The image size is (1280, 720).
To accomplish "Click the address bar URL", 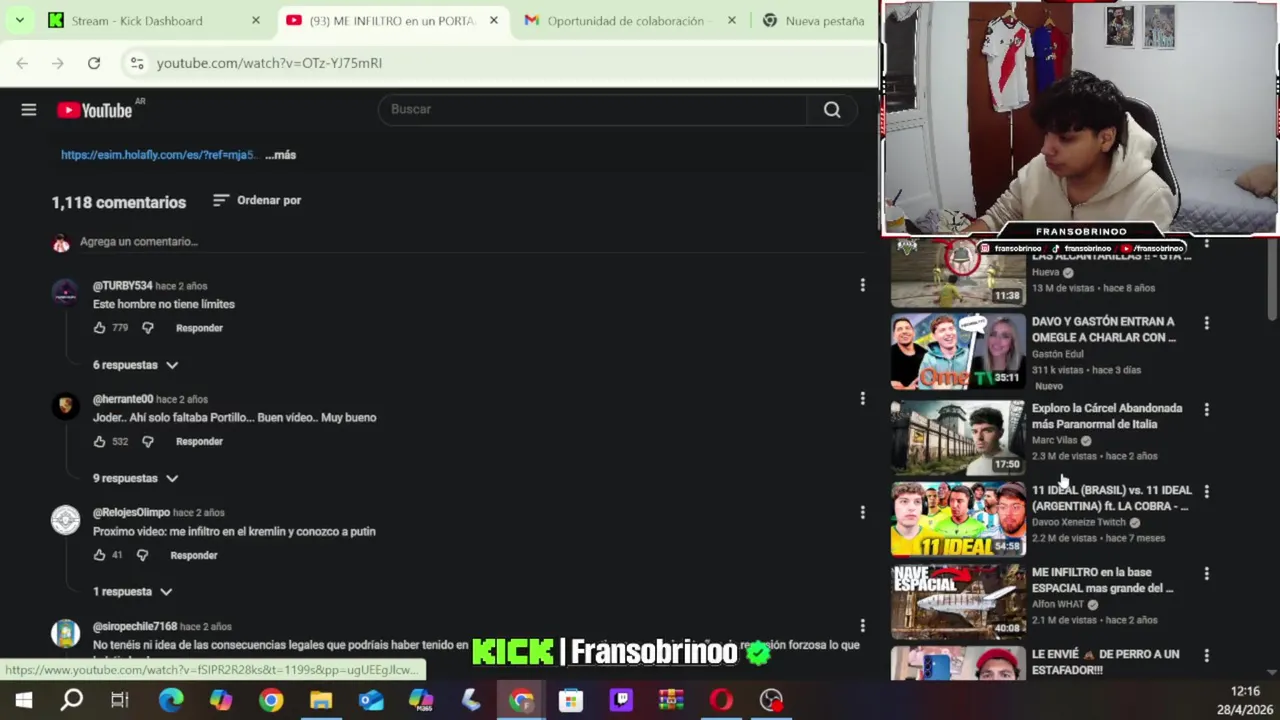I will [x=269, y=63].
